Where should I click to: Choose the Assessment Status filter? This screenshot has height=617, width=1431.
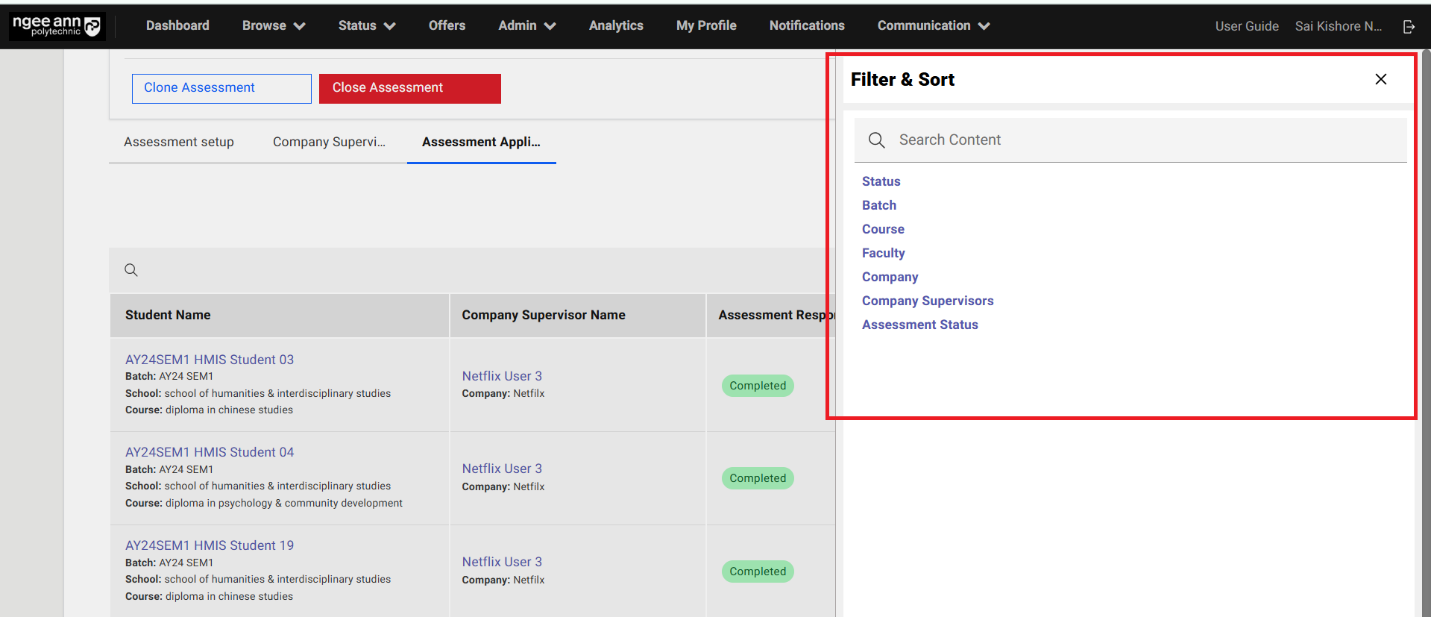[x=920, y=325]
